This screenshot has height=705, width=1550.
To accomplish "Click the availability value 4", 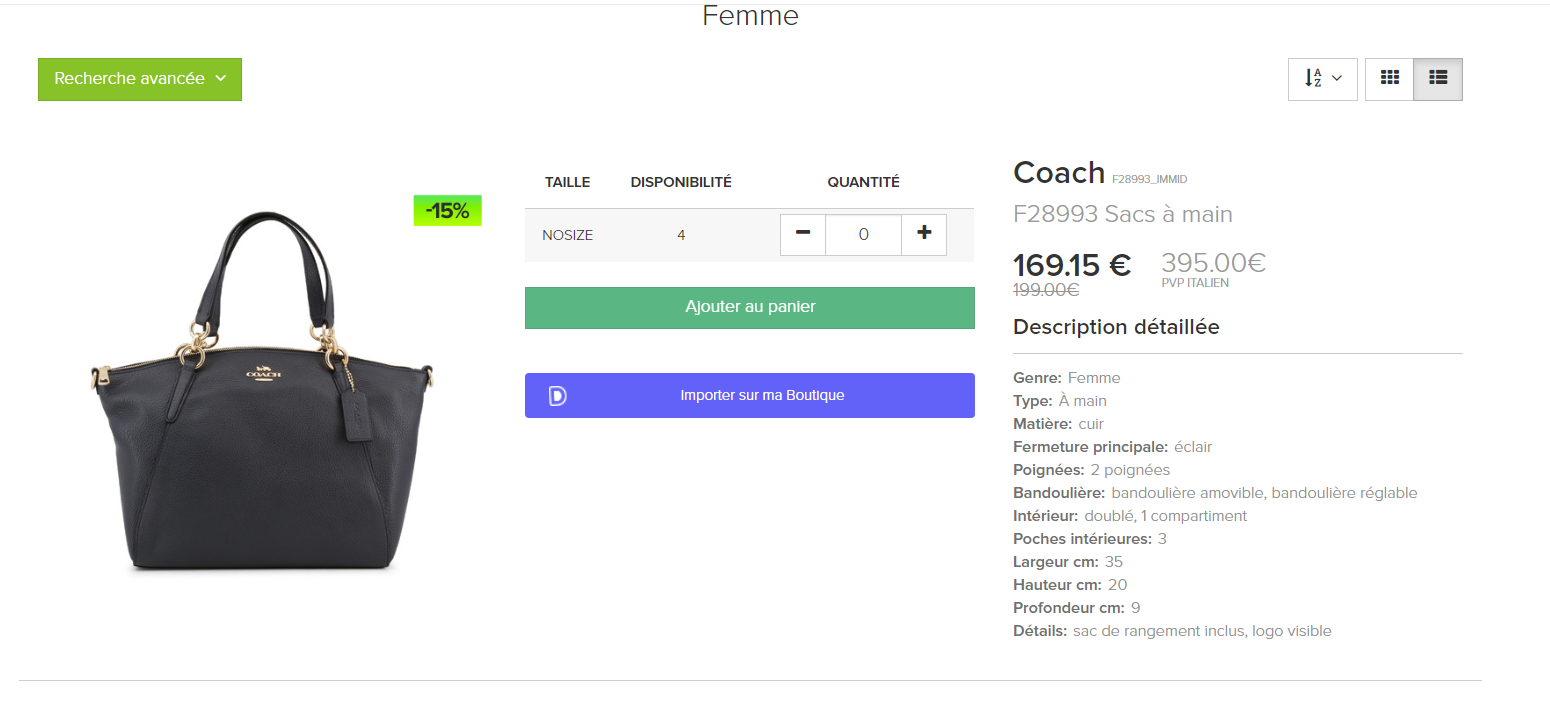I will coord(681,236).
